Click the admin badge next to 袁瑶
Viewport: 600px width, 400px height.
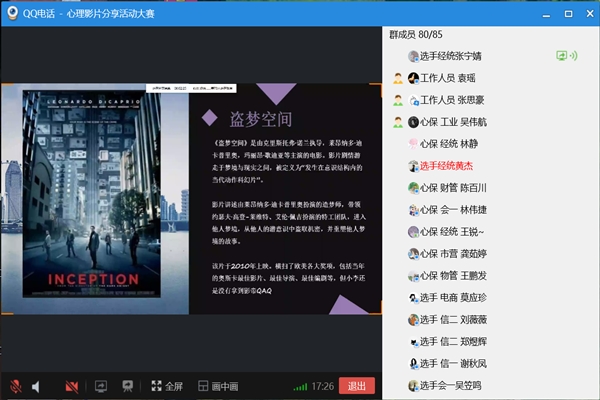398,78
